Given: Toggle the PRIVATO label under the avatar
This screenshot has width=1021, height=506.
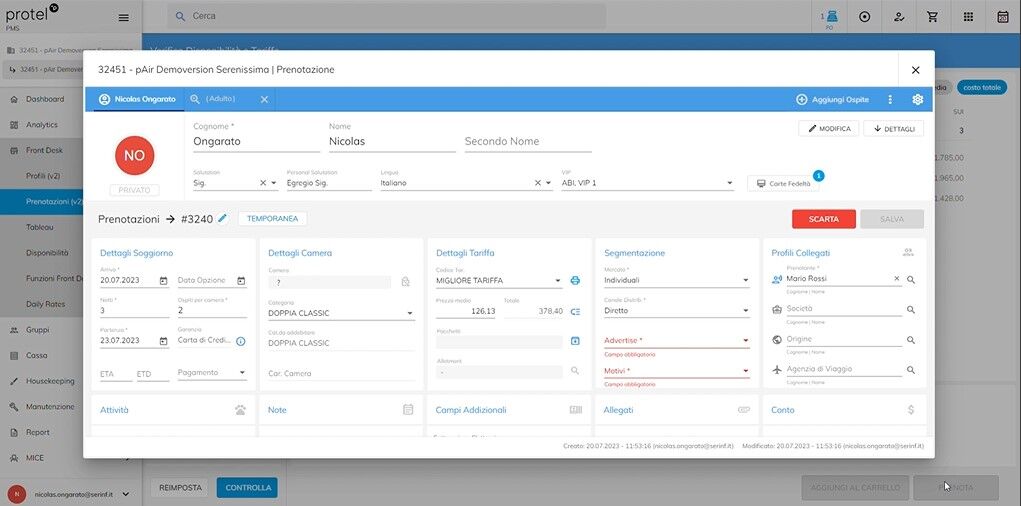Looking at the screenshot, I should 134,190.
